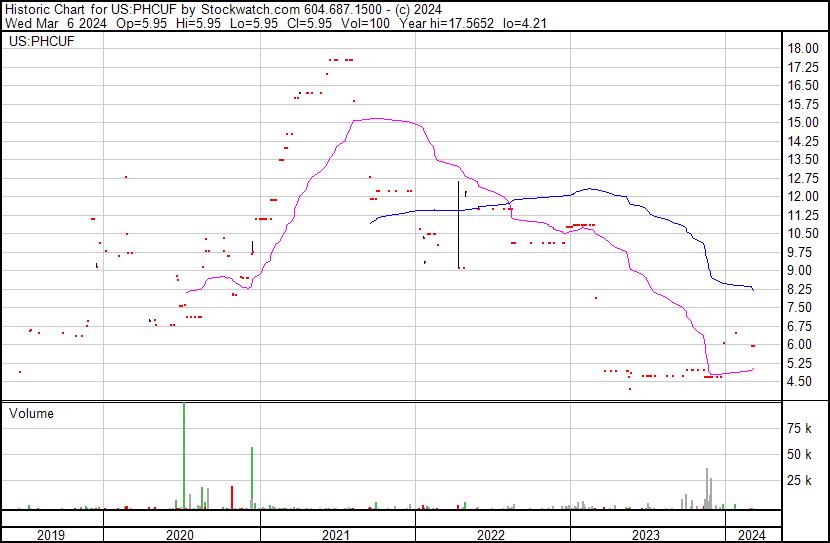Select the 15.00 price axis label
Viewport: 830px width, 543px height.
click(803, 122)
